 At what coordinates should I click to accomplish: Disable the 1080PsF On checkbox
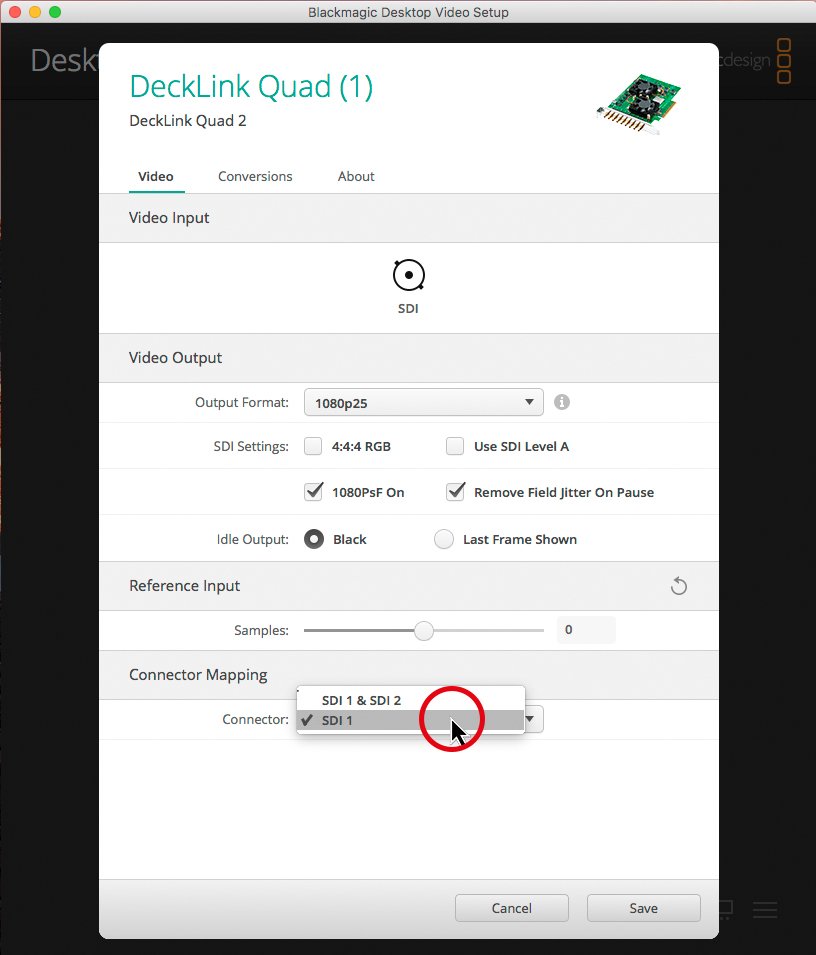coord(314,492)
